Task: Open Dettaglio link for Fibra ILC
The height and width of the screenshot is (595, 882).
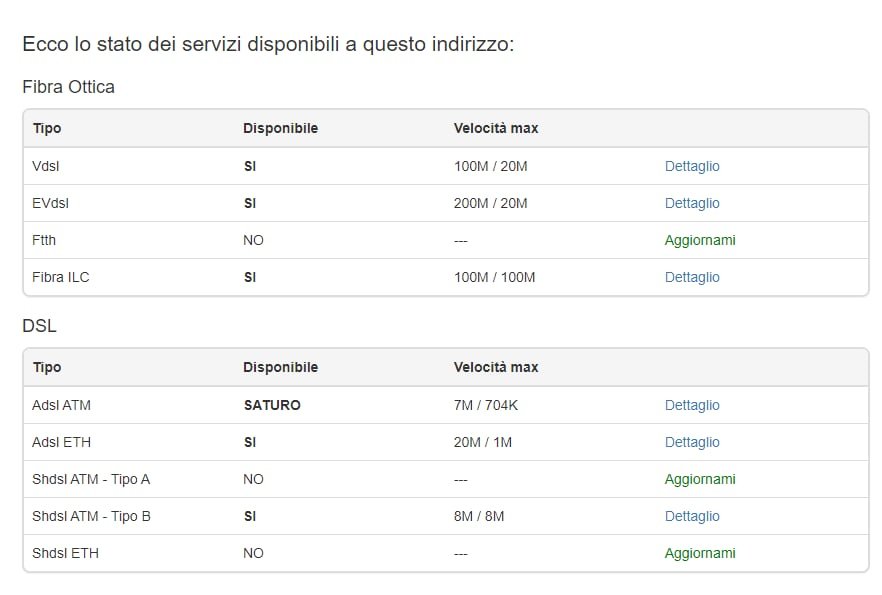Action: coord(692,277)
